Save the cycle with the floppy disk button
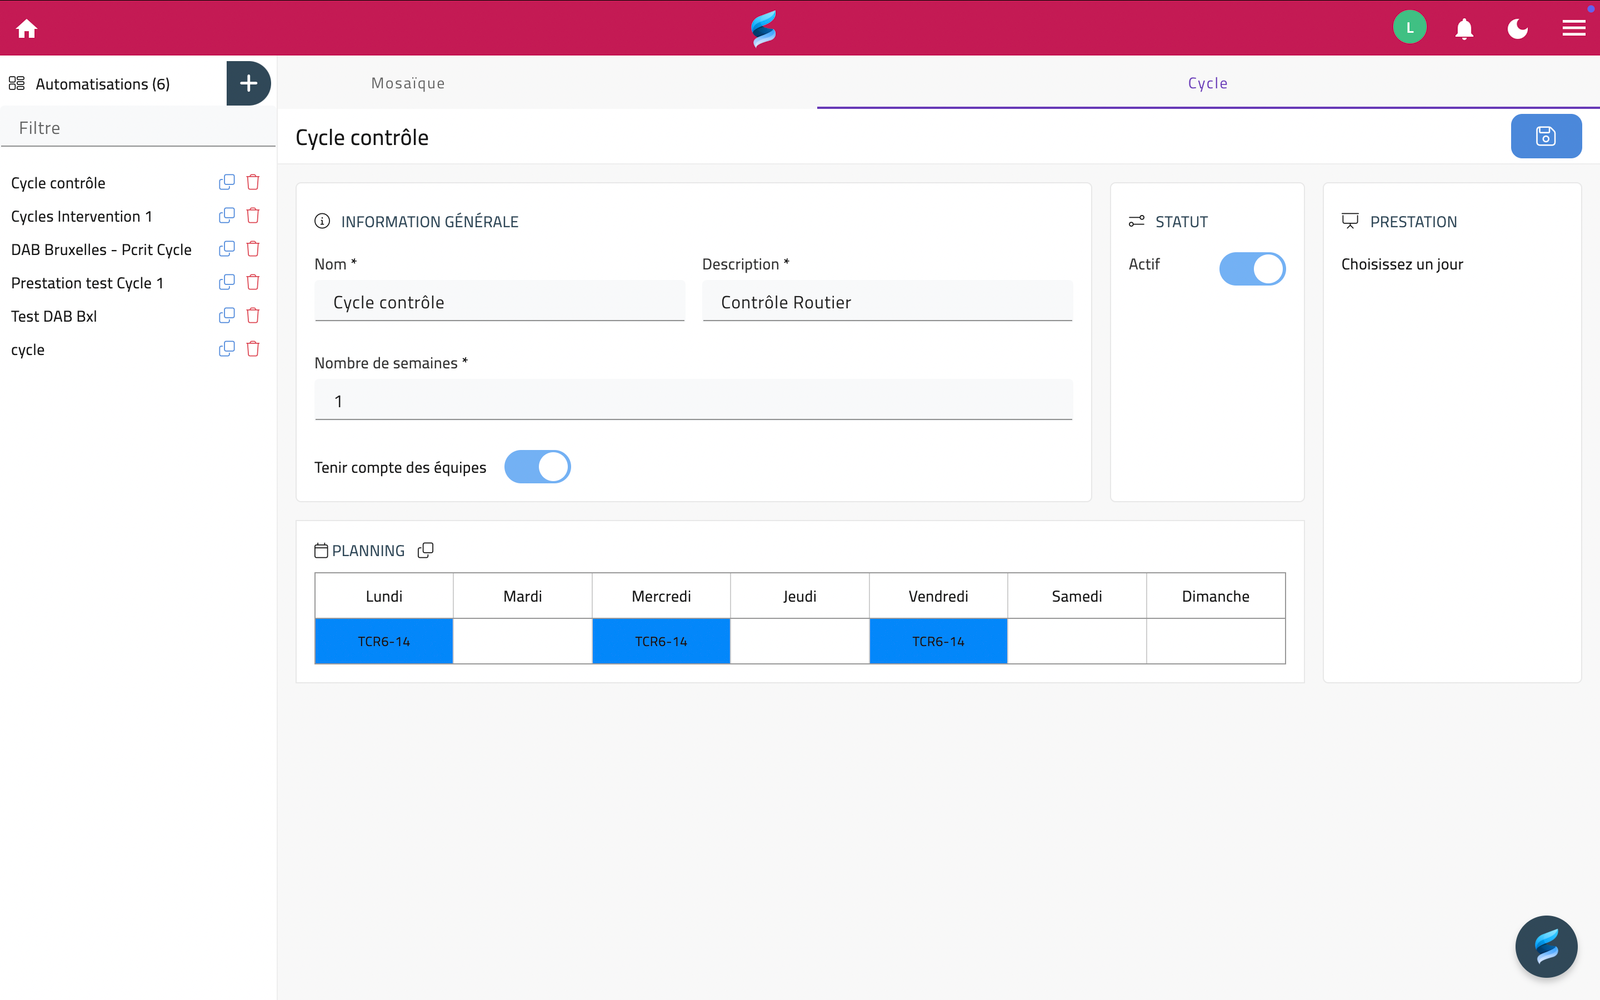The image size is (1600, 1000). click(1546, 136)
